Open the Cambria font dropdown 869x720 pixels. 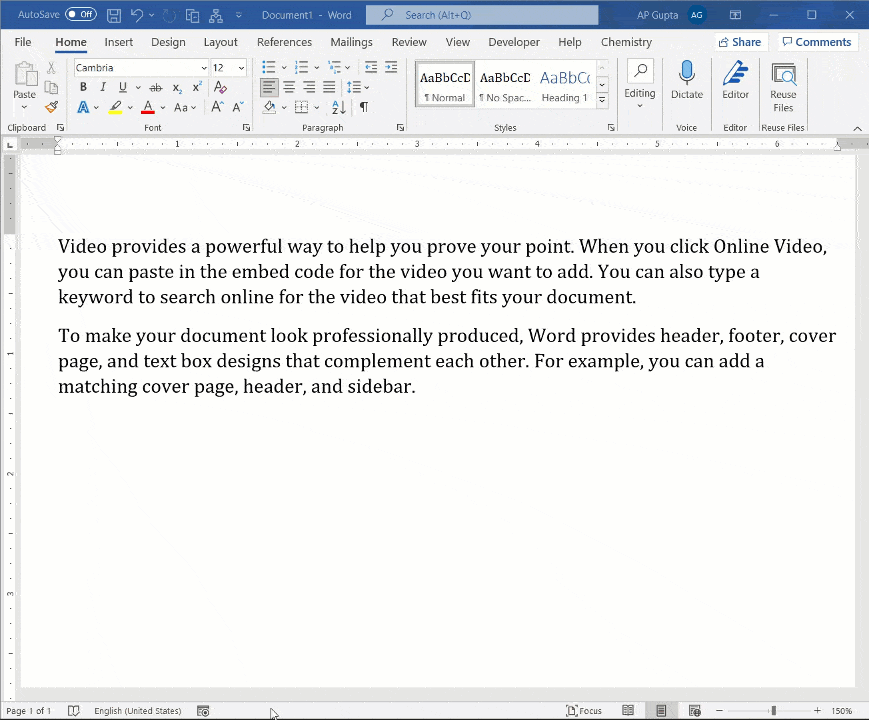click(x=204, y=67)
